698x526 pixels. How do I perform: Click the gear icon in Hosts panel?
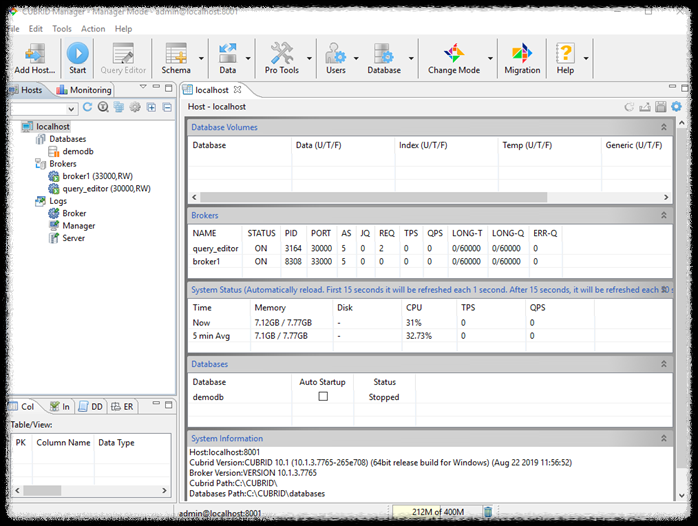pos(135,107)
